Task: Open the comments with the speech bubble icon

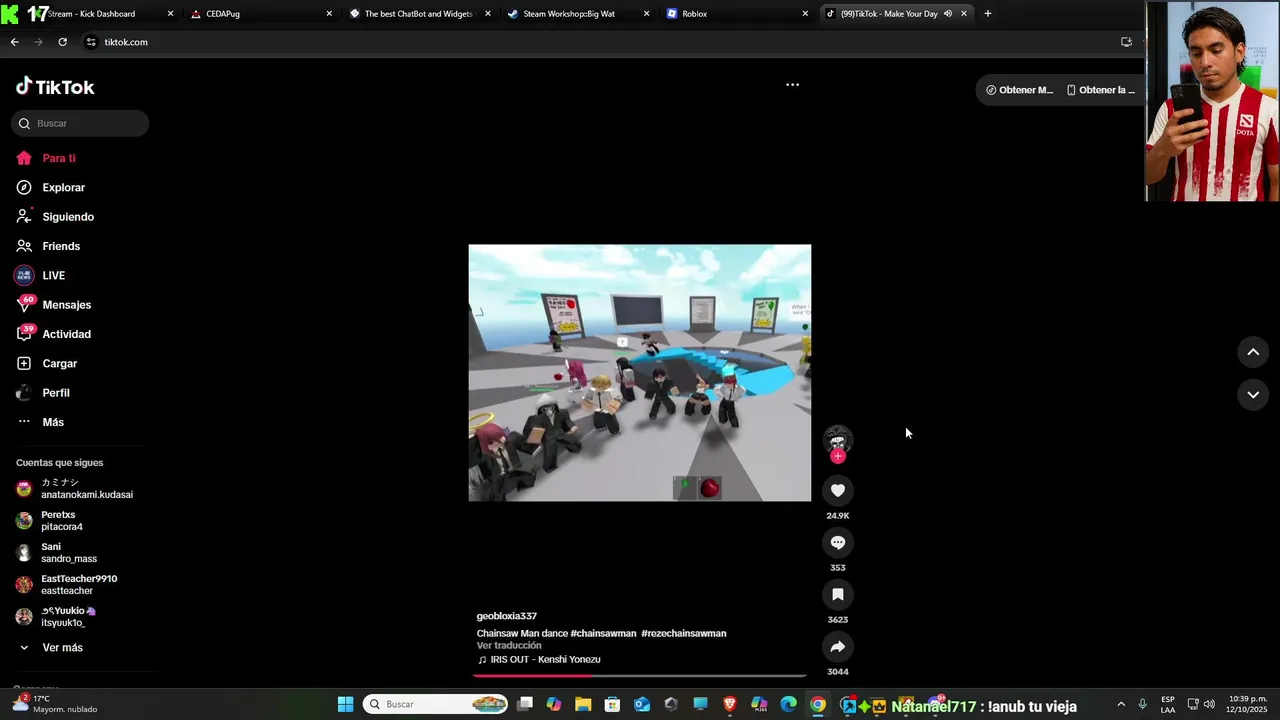Action: [x=838, y=542]
